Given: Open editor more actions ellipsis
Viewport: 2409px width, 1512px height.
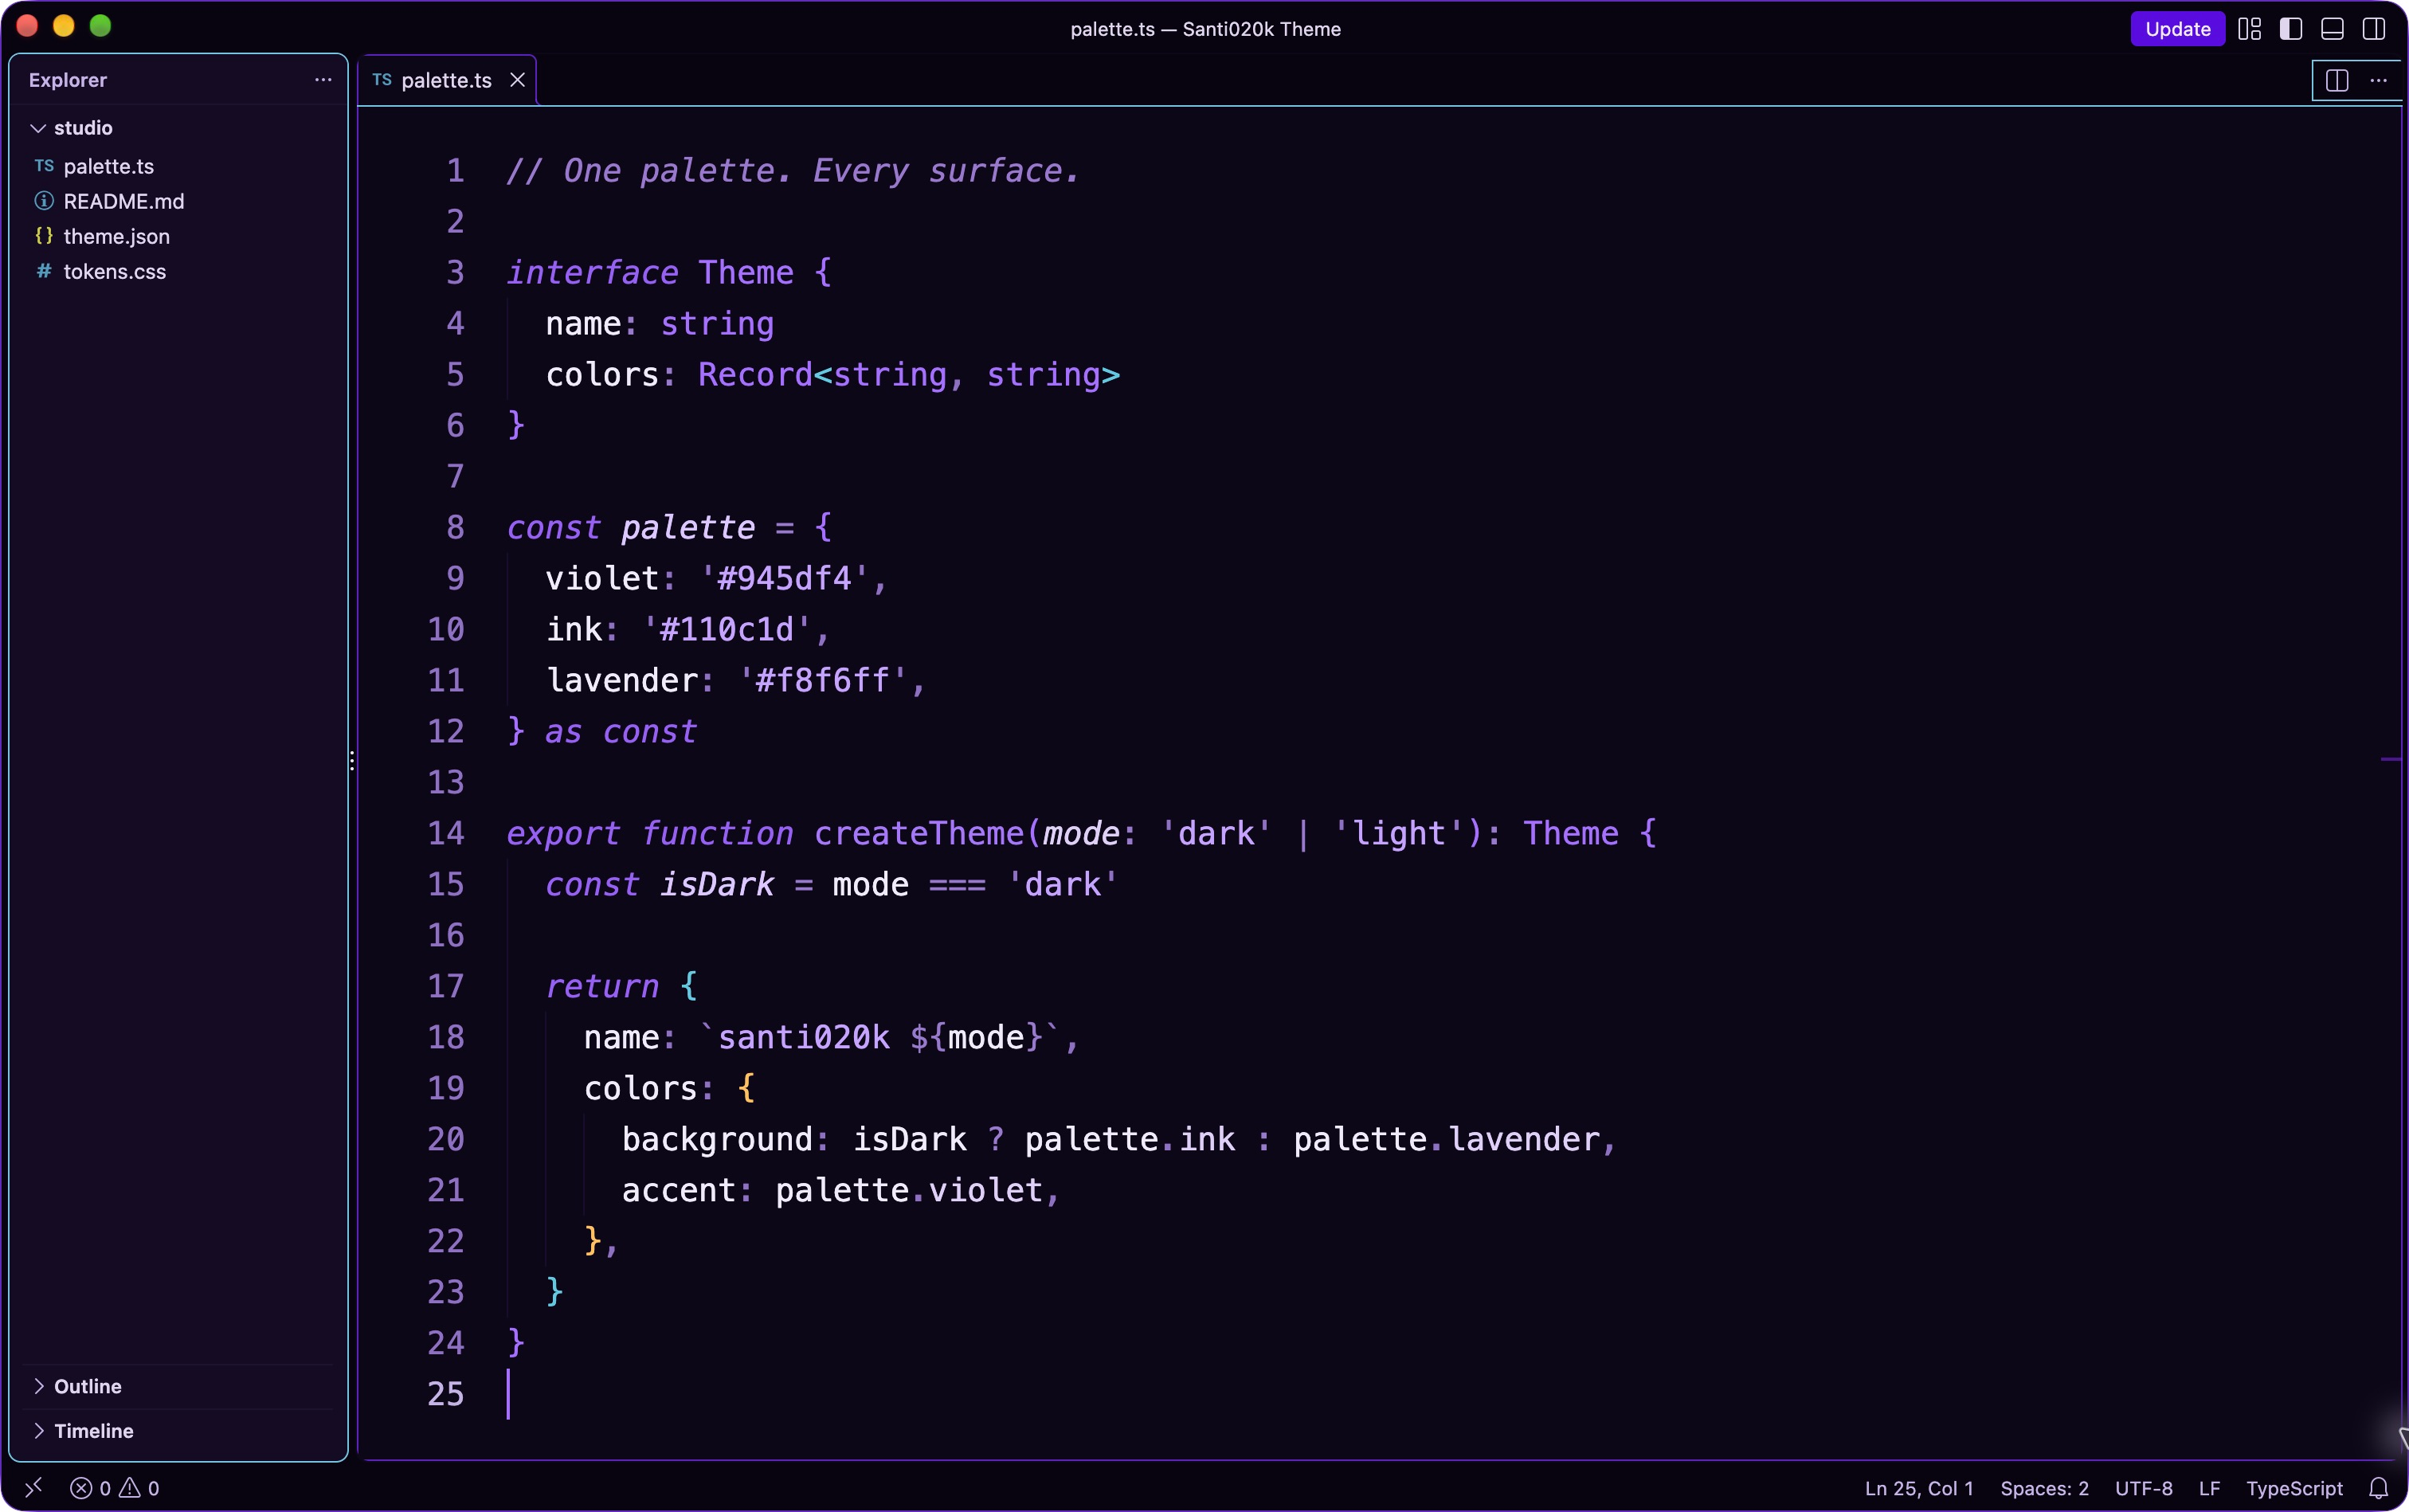Looking at the screenshot, I should tap(2378, 80).
